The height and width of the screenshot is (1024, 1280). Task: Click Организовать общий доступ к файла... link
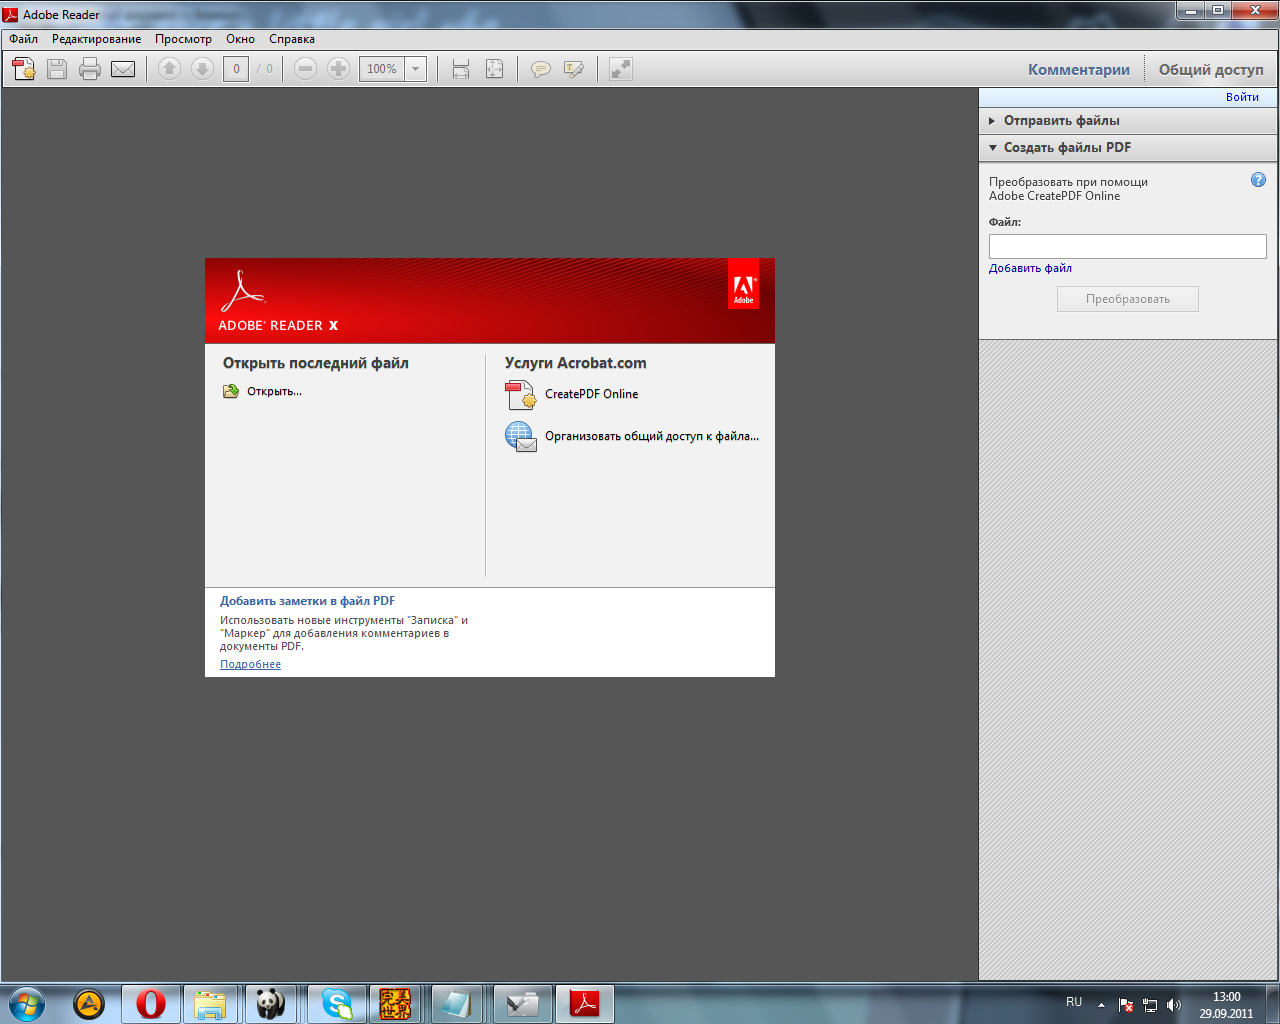652,436
